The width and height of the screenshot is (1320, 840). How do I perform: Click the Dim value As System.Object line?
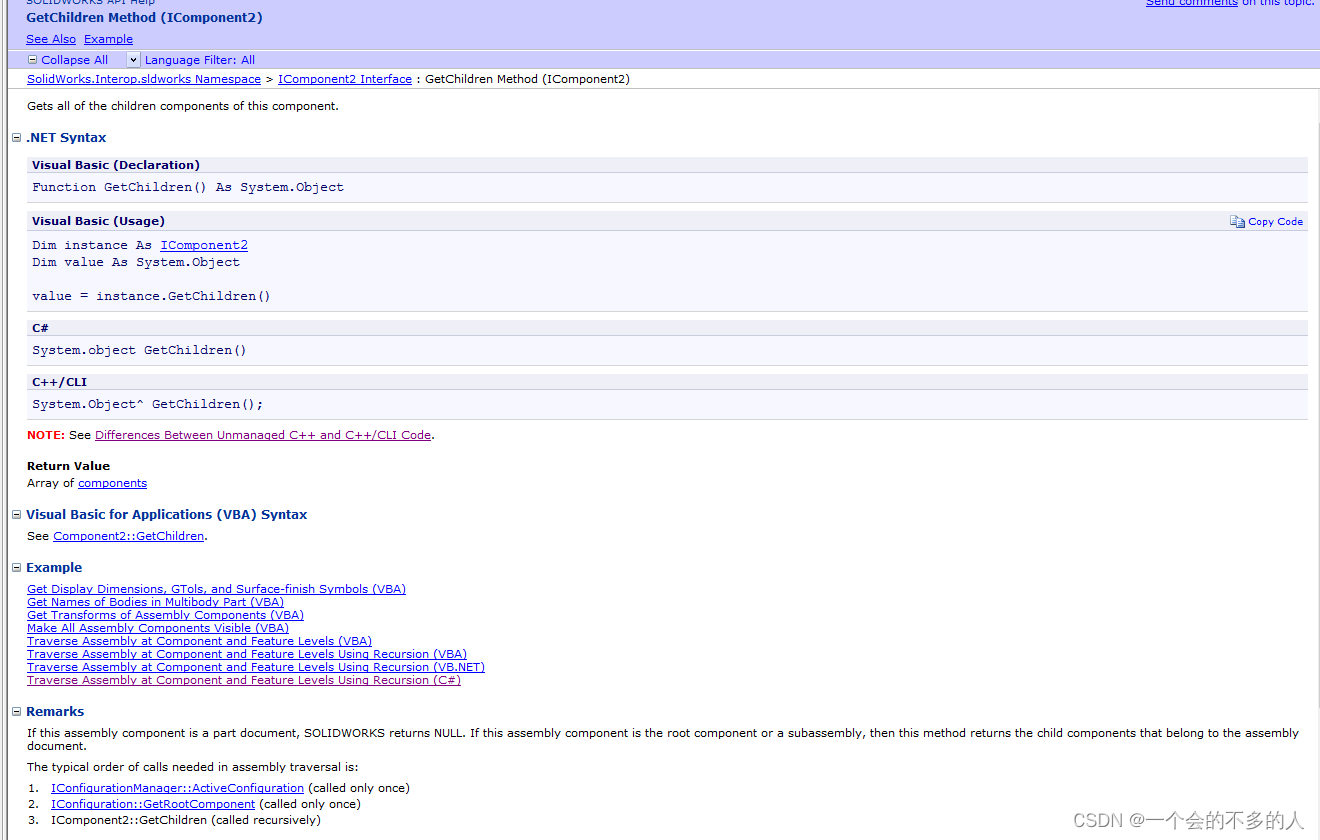click(136, 262)
